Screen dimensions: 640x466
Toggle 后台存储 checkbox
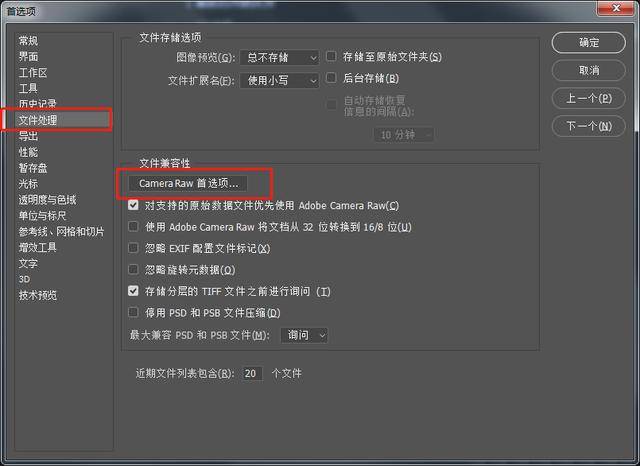click(x=331, y=78)
